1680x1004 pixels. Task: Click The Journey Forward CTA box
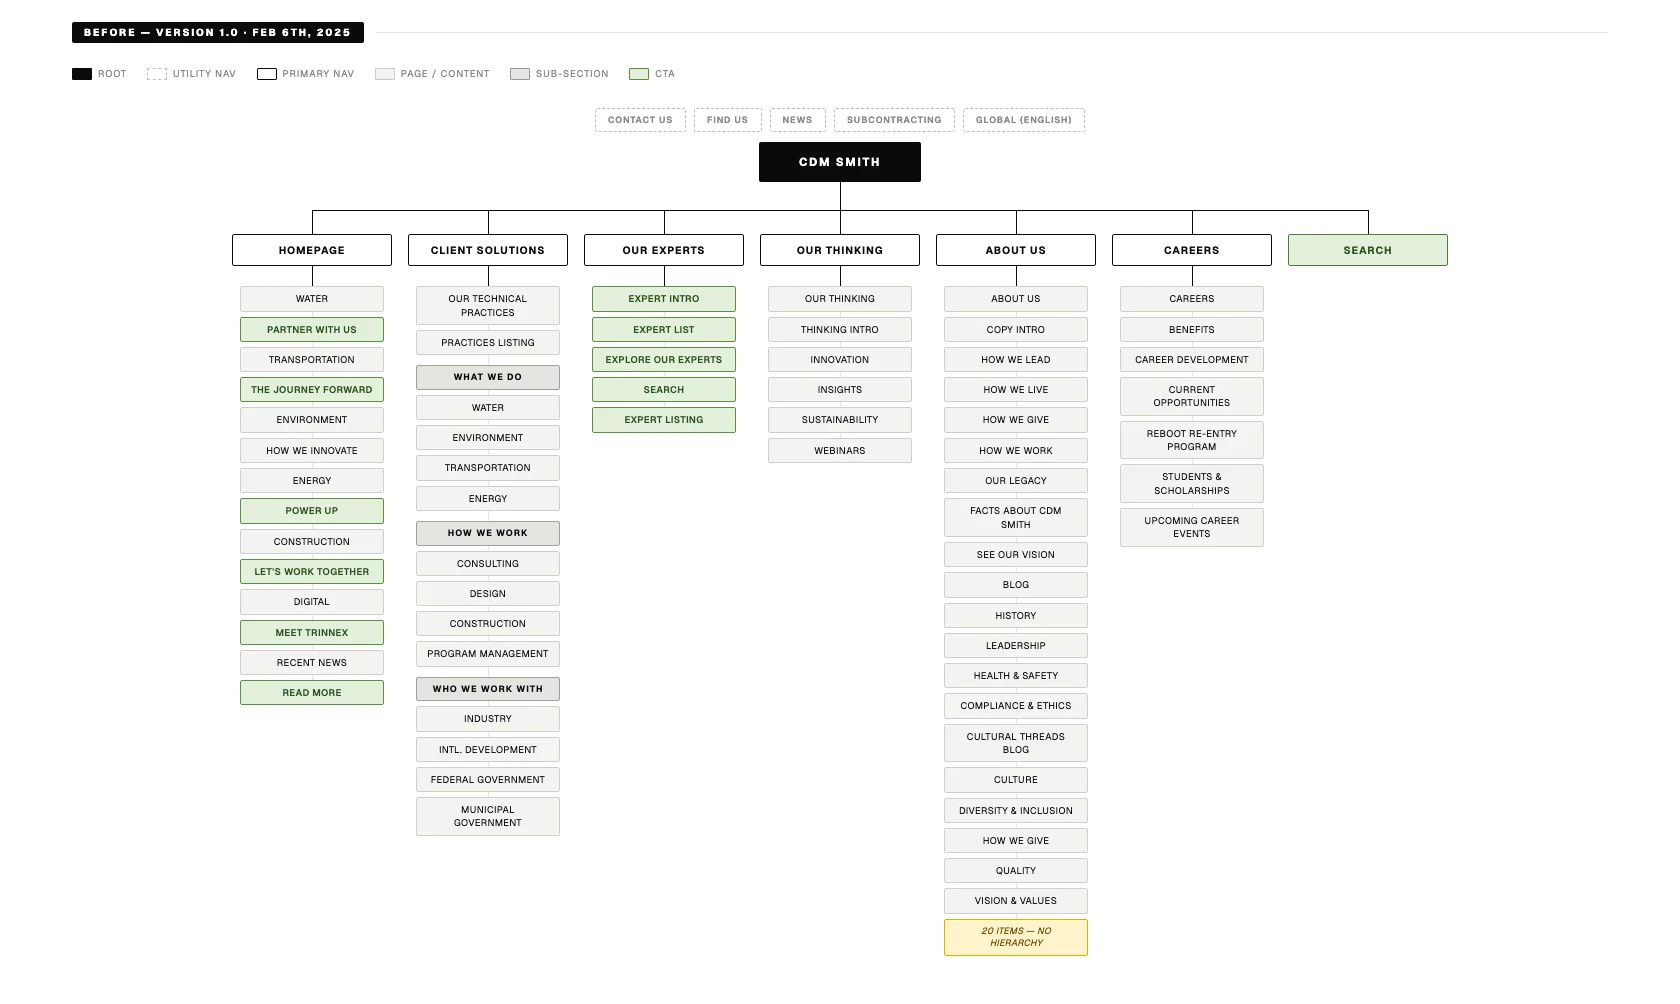pos(312,390)
